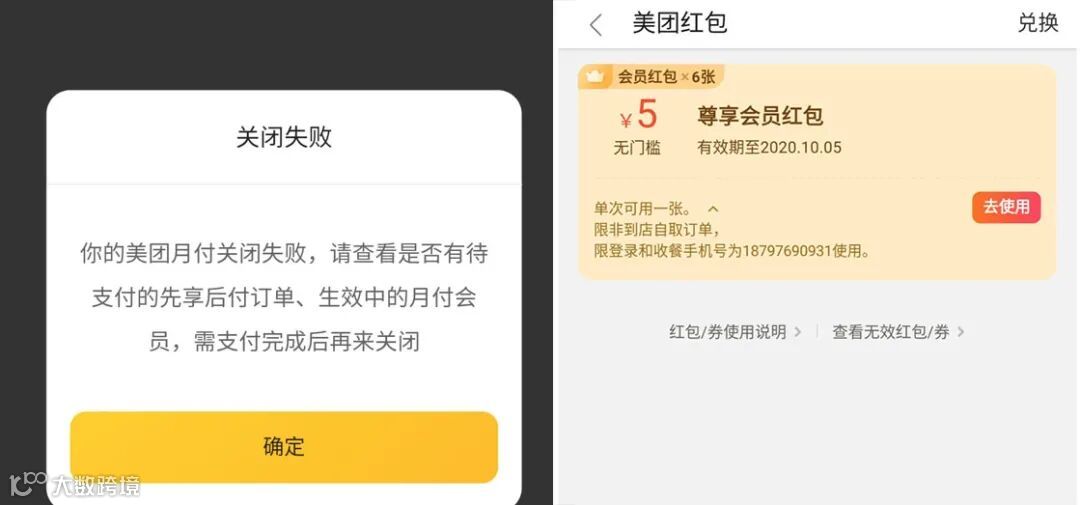Select the 会员红包 ×6张 tag
This screenshot has width=1080, height=505.
click(651, 76)
